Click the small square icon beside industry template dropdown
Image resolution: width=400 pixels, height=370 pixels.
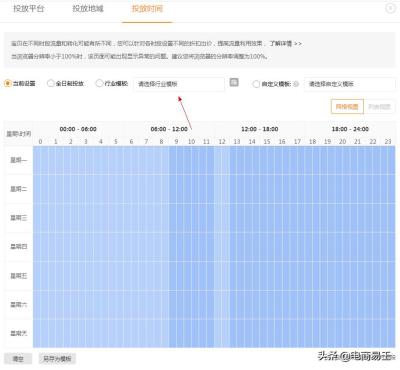pos(234,82)
